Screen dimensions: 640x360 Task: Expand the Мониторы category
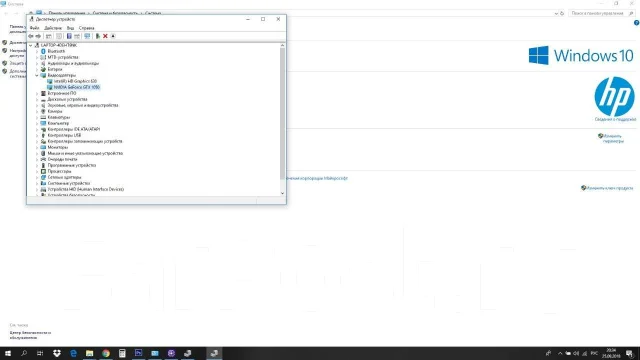(37, 147)
